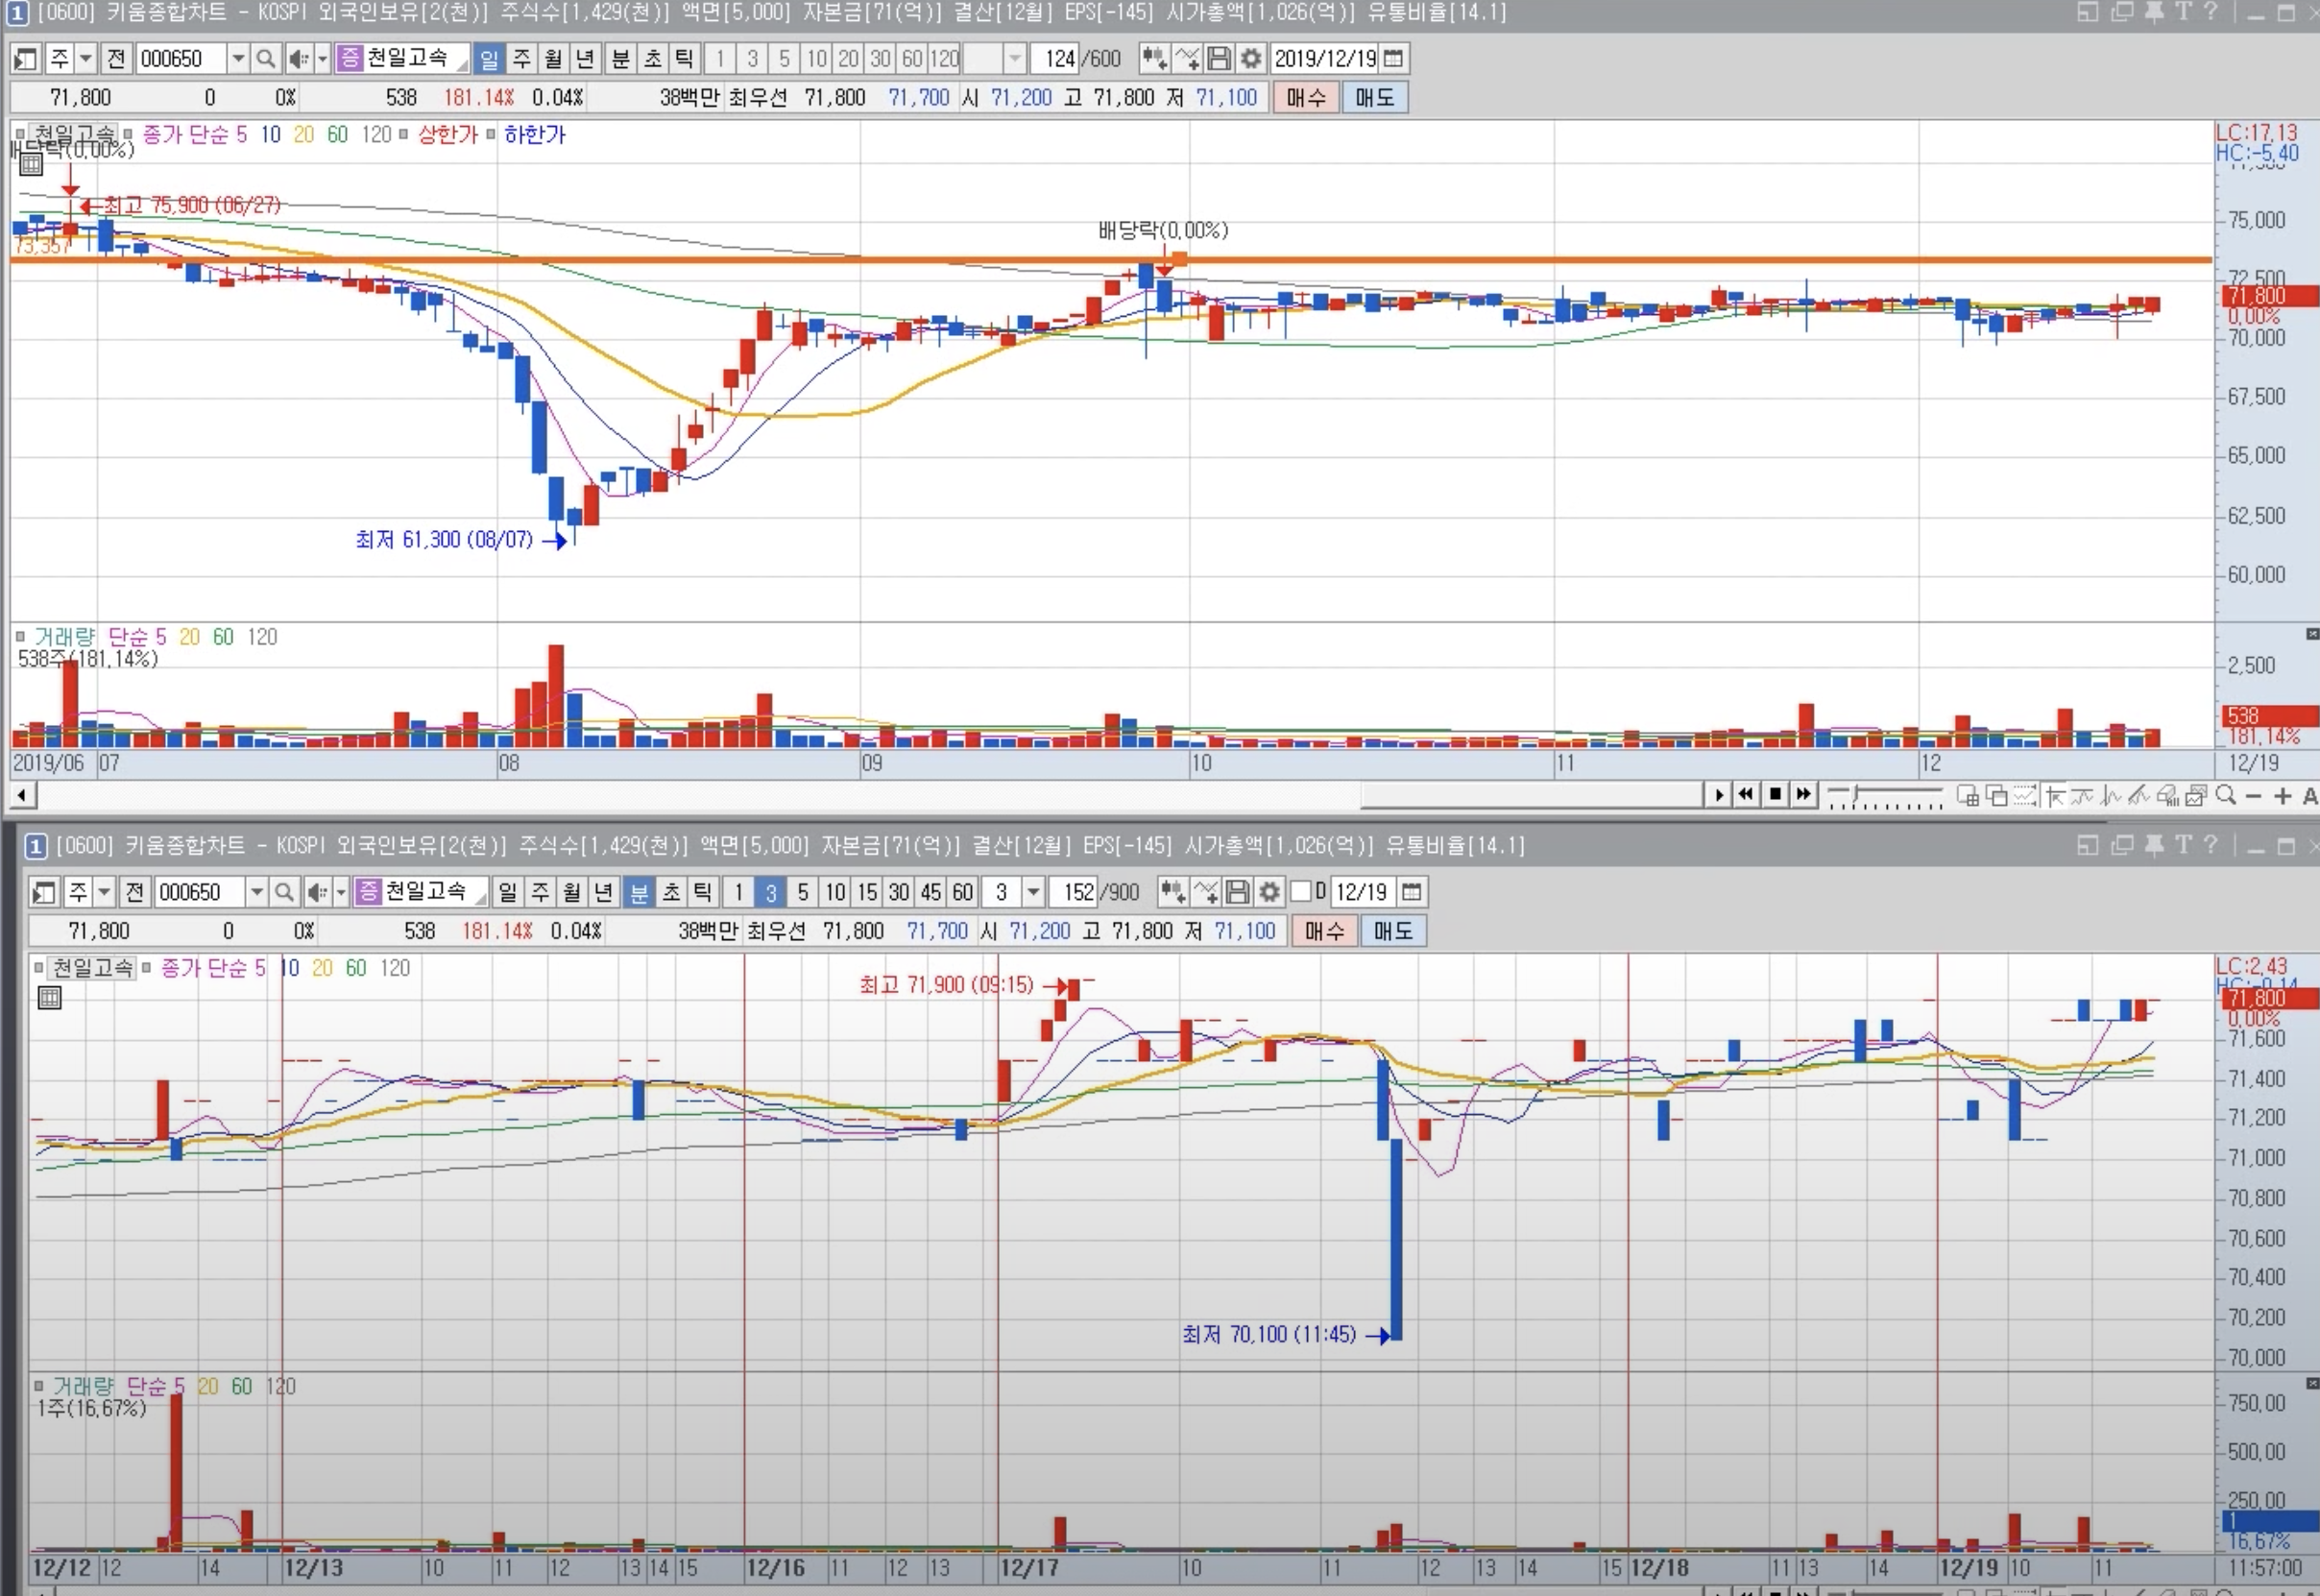Viewport: 2320px width, 1596px height.
Task: Click the red 매수 buy button in top chart
Action: tap(1305, 98)
